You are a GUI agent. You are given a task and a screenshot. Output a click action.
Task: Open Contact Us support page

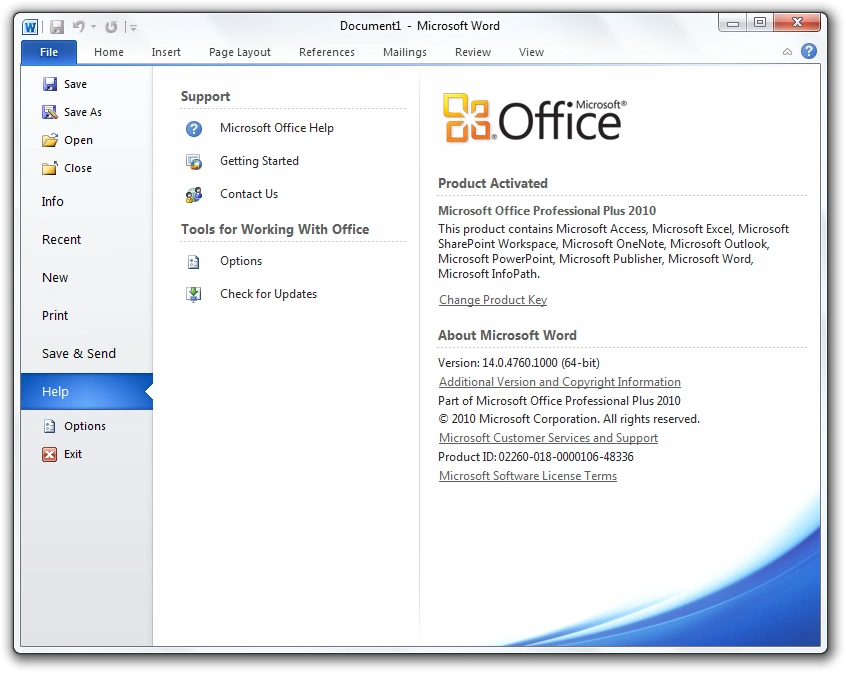click(248, 194)
